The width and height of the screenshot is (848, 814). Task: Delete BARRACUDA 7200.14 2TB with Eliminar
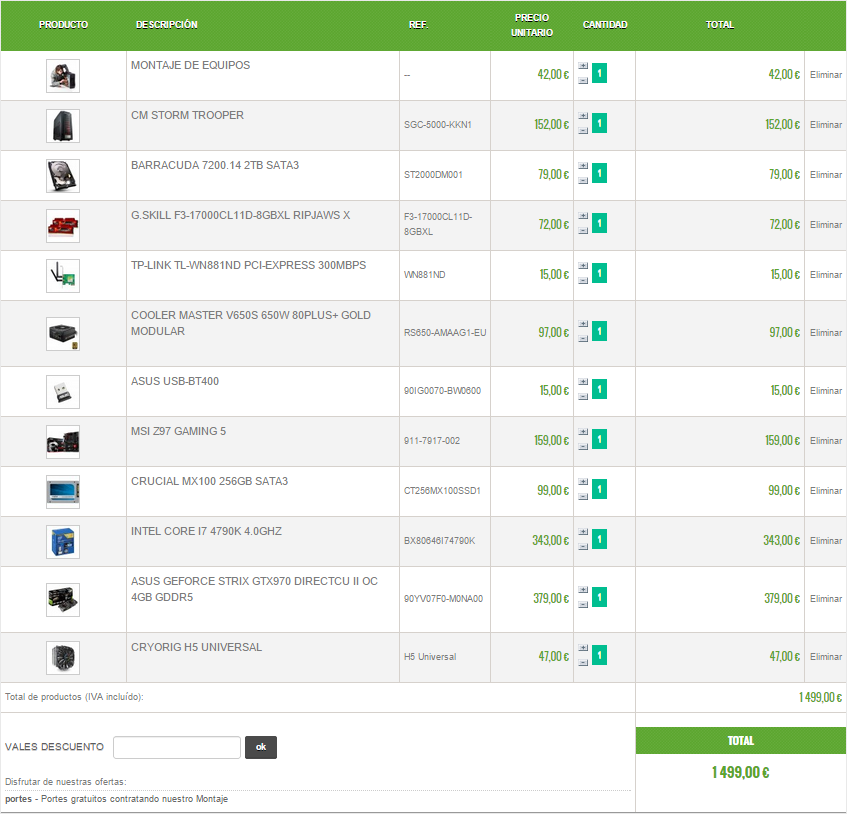click(x=826, y=175)
